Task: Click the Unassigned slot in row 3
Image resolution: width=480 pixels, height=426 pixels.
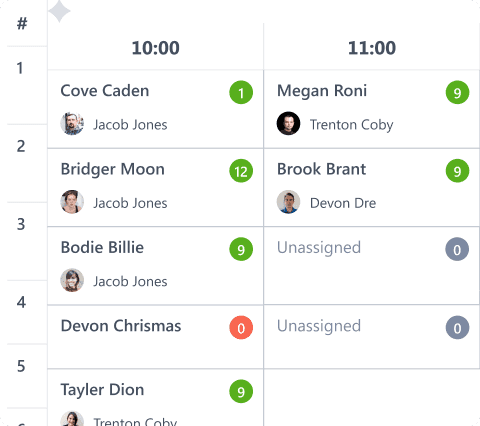Action: pos(372,266)
